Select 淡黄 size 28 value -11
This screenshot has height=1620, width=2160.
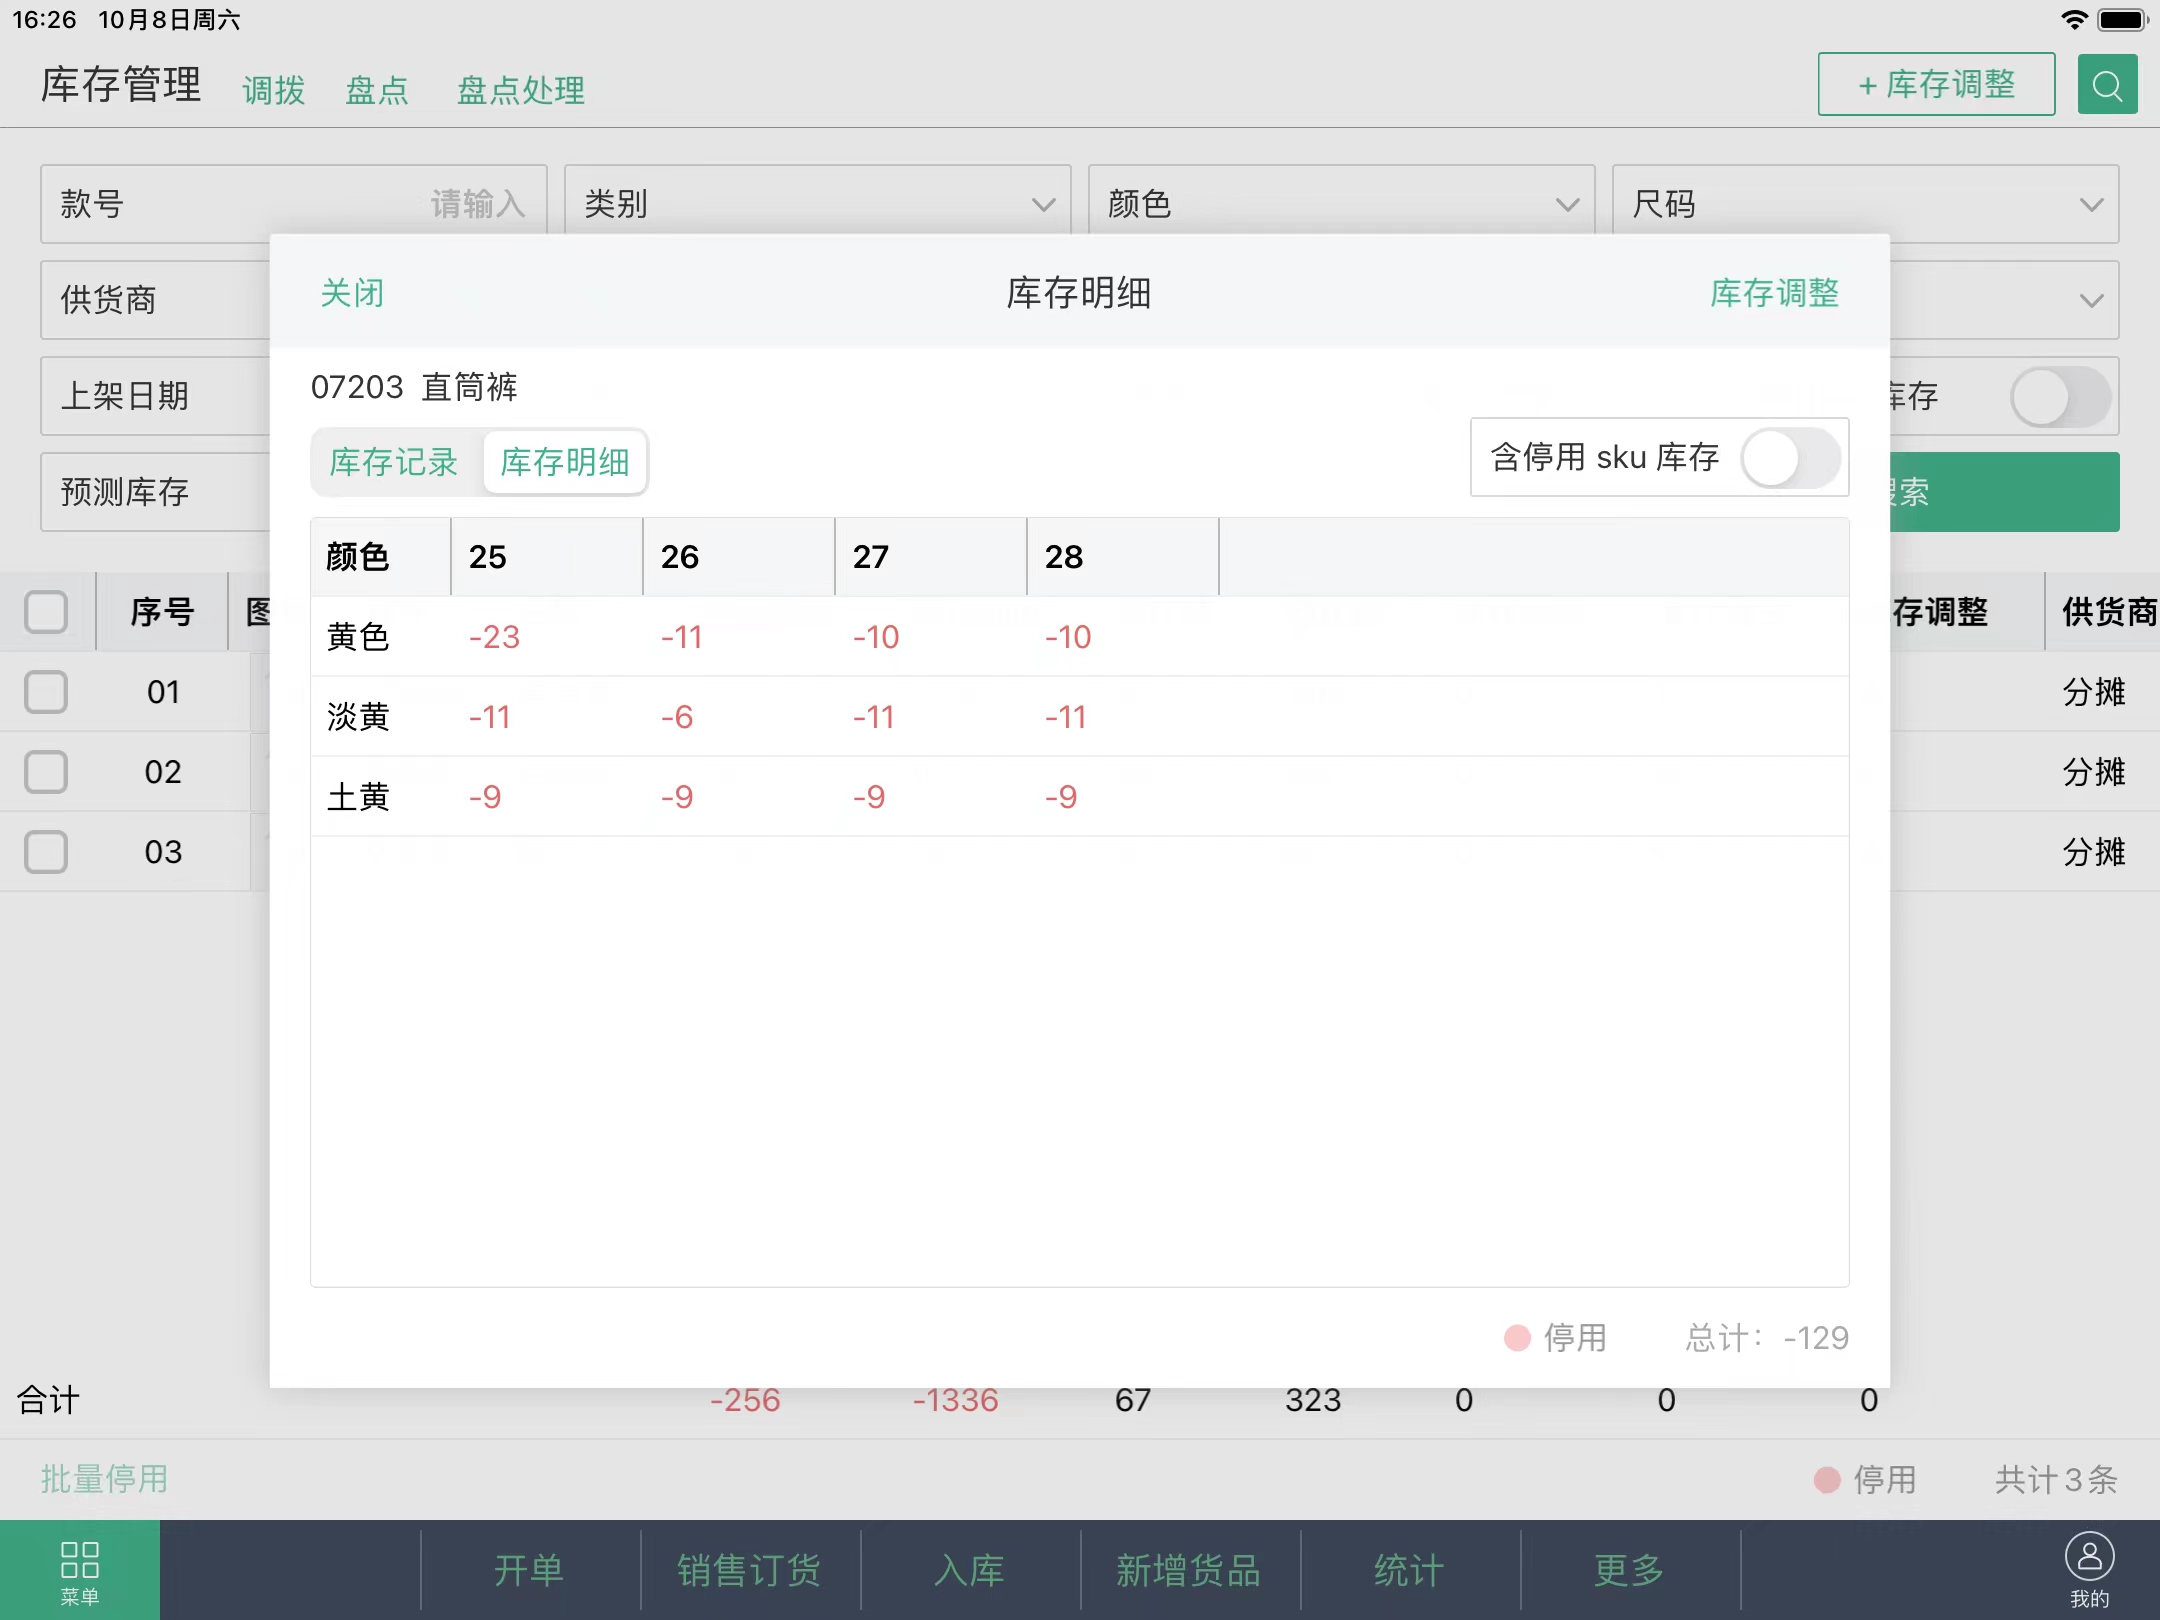1066,717
